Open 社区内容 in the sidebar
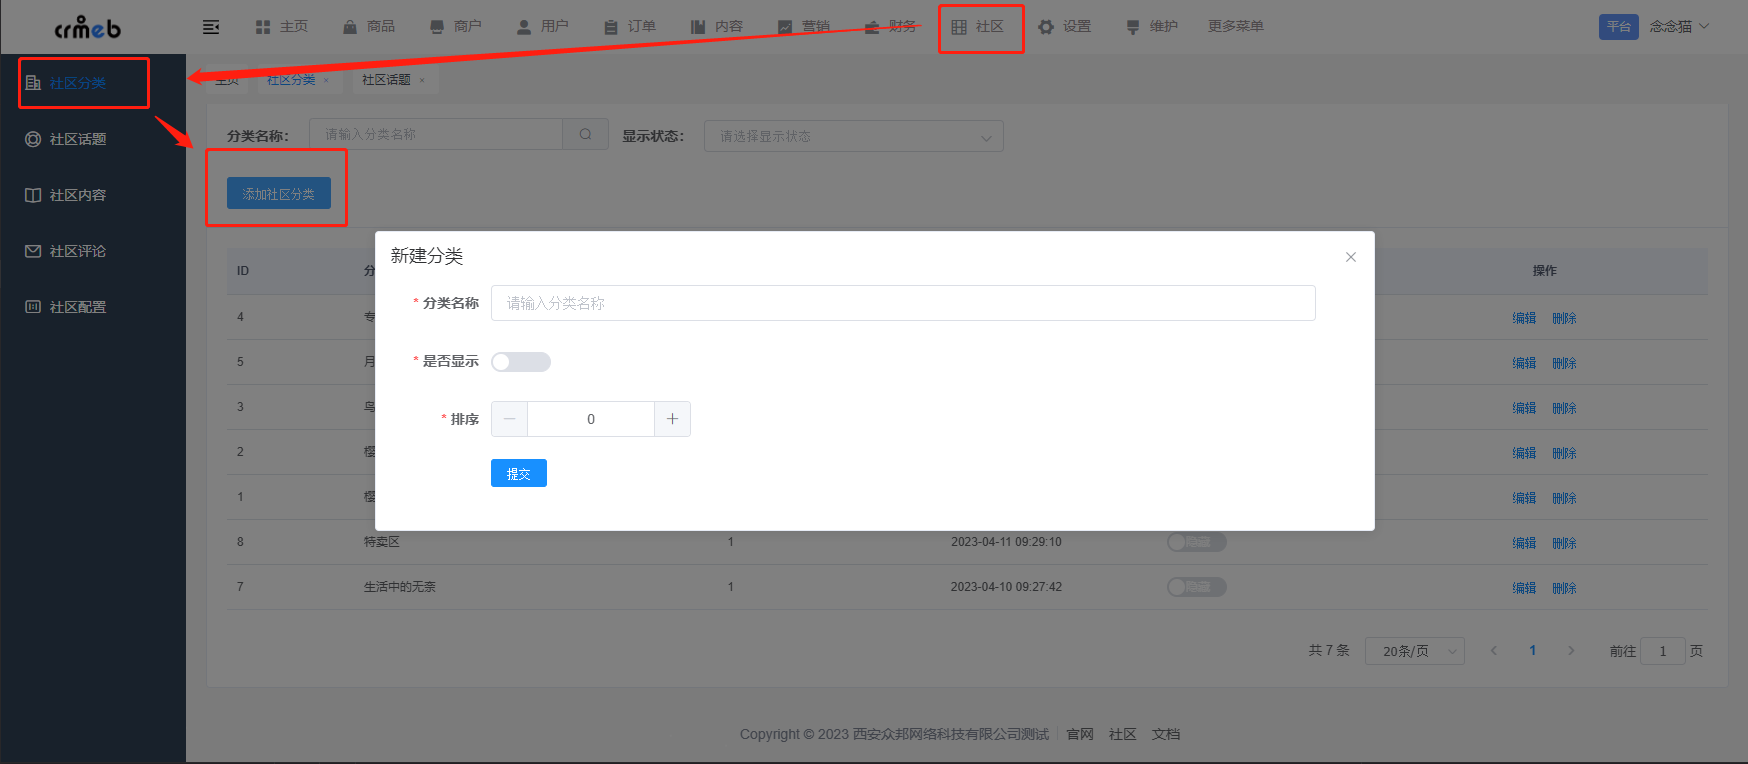Viewport: 1748px width, 764px height. tap(78, 195)
